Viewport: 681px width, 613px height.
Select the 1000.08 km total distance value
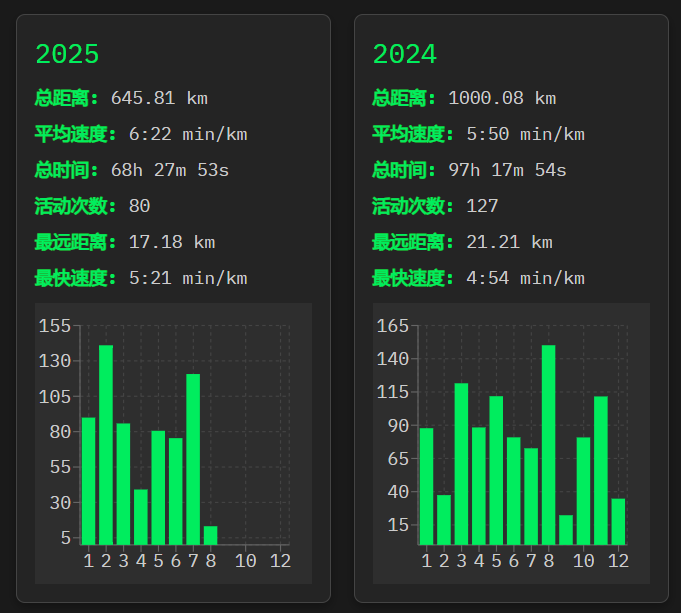[502, 98]
